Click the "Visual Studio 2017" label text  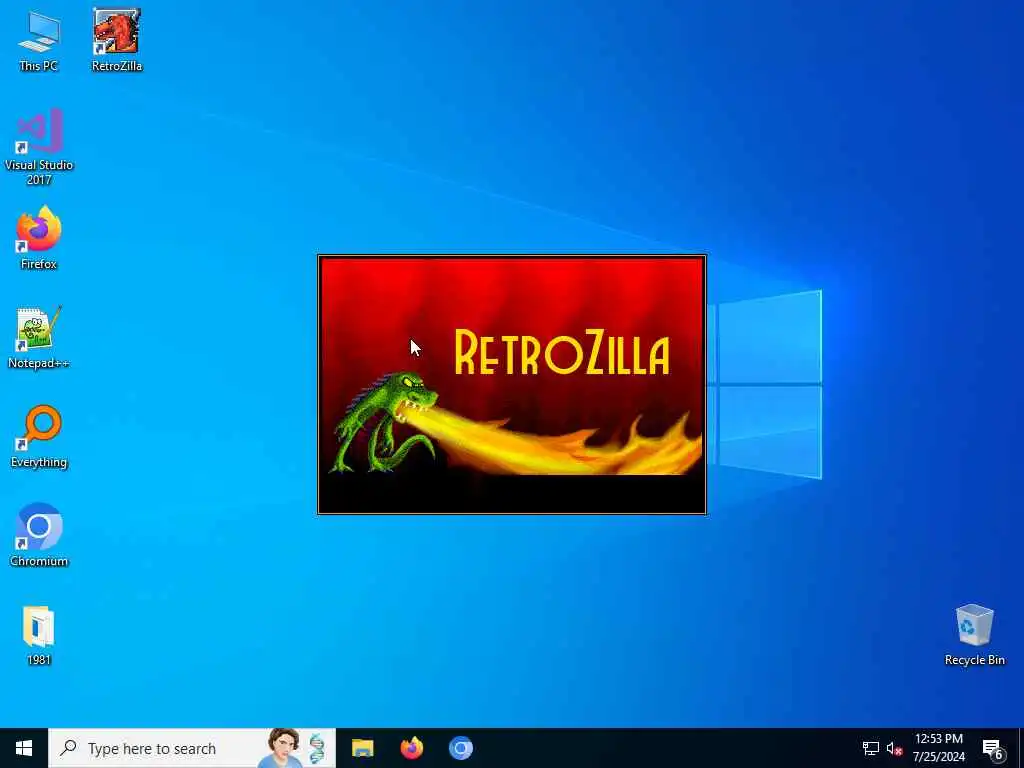pyautogui.click(x=39, y=172)
